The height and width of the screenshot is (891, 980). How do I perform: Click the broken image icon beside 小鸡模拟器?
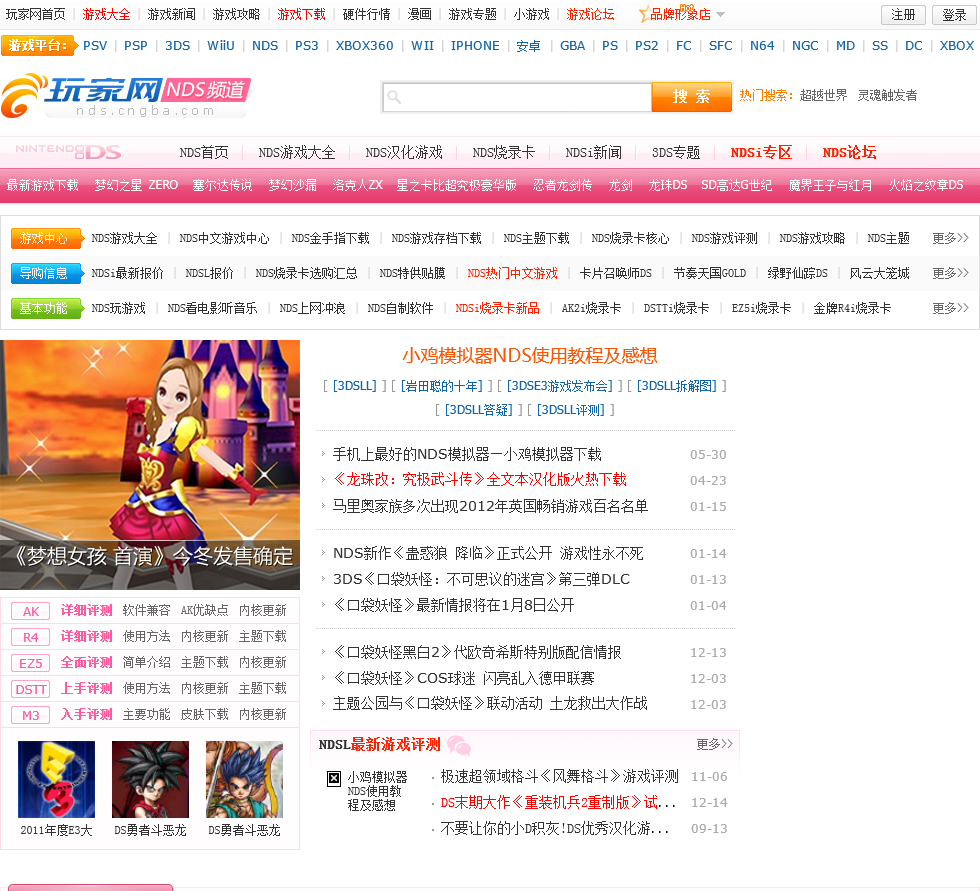point(334,779)
